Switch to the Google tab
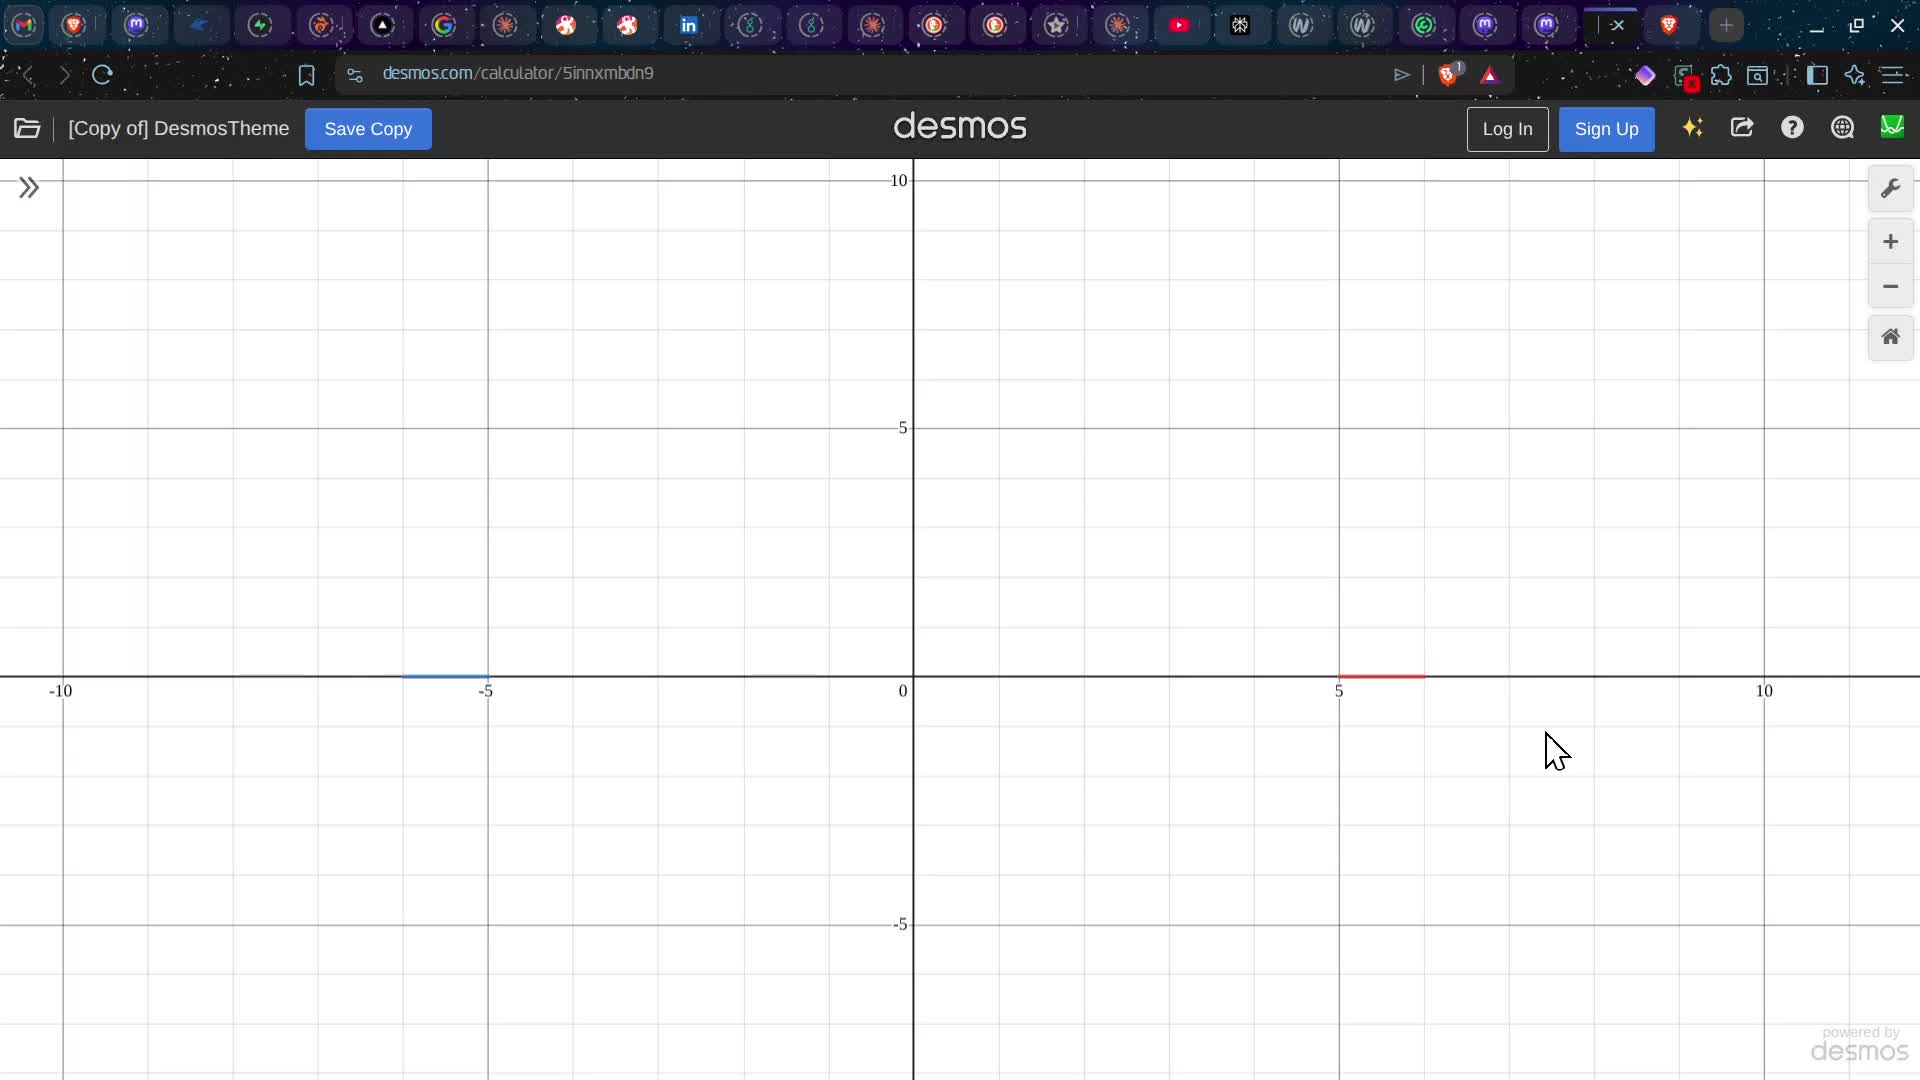Image resolution: width=1920 pixels, height=1080 pixels. [444, 25]
